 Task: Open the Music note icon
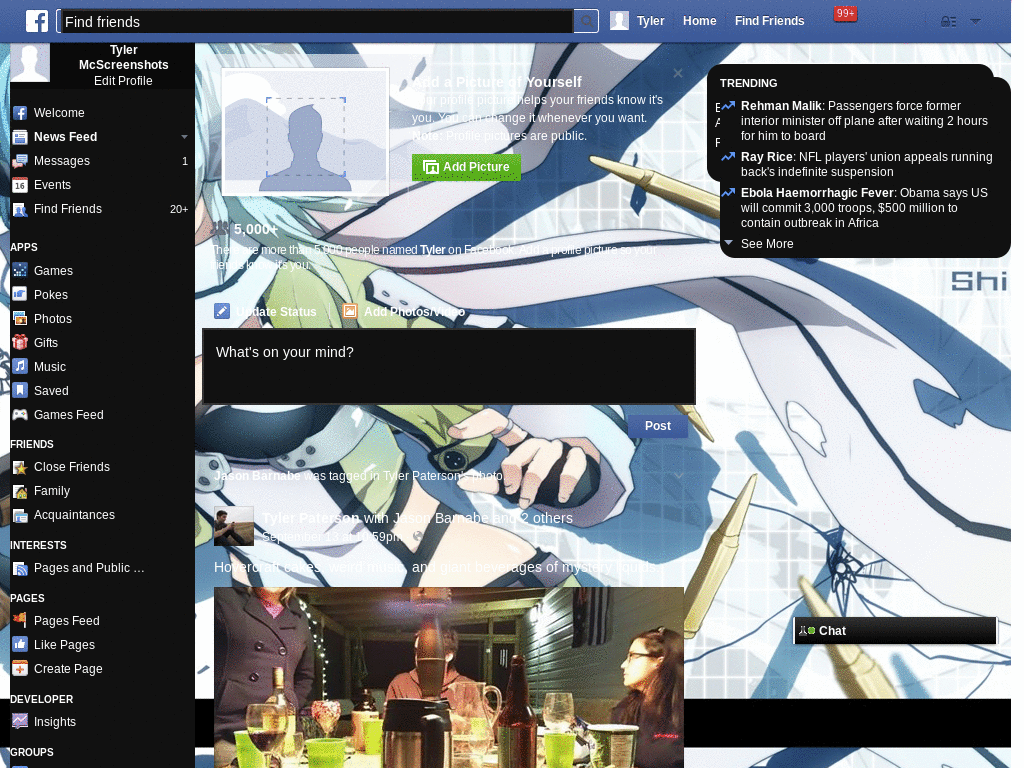point(20,367)
